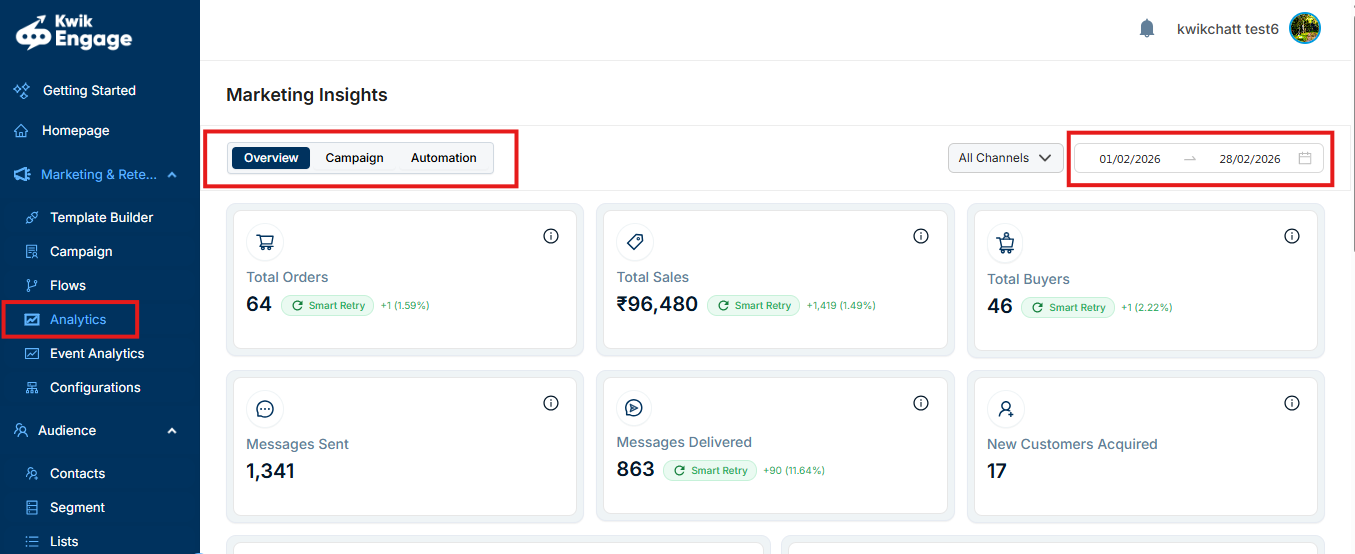Switch to the Automation tab

point(443,158)
